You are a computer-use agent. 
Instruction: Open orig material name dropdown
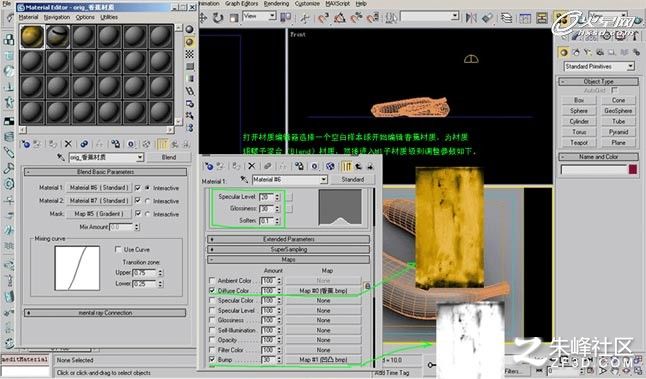click(140, 157)
